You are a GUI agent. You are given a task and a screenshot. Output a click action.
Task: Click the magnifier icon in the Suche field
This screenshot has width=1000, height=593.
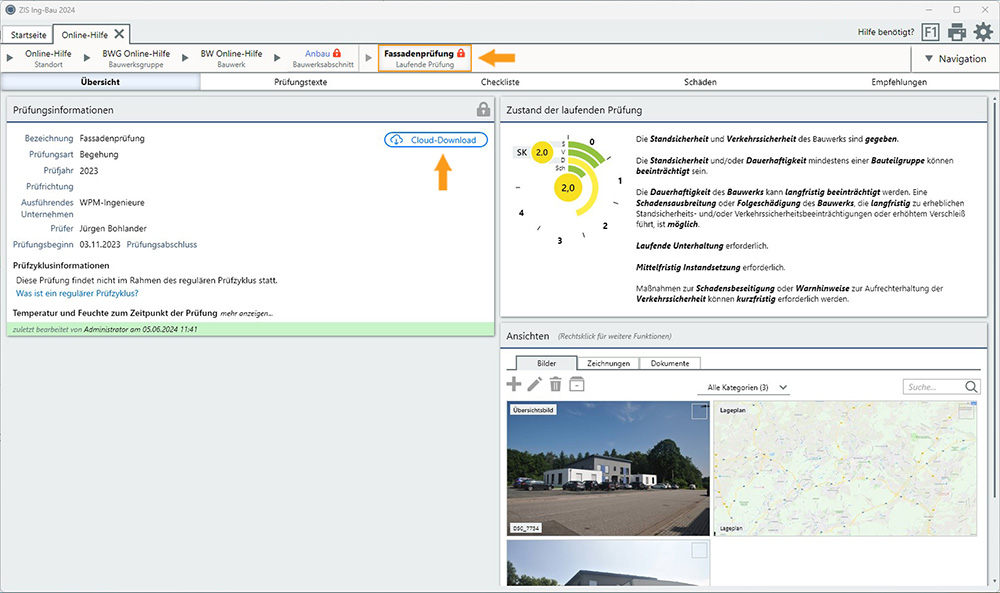tap(972, 387)
